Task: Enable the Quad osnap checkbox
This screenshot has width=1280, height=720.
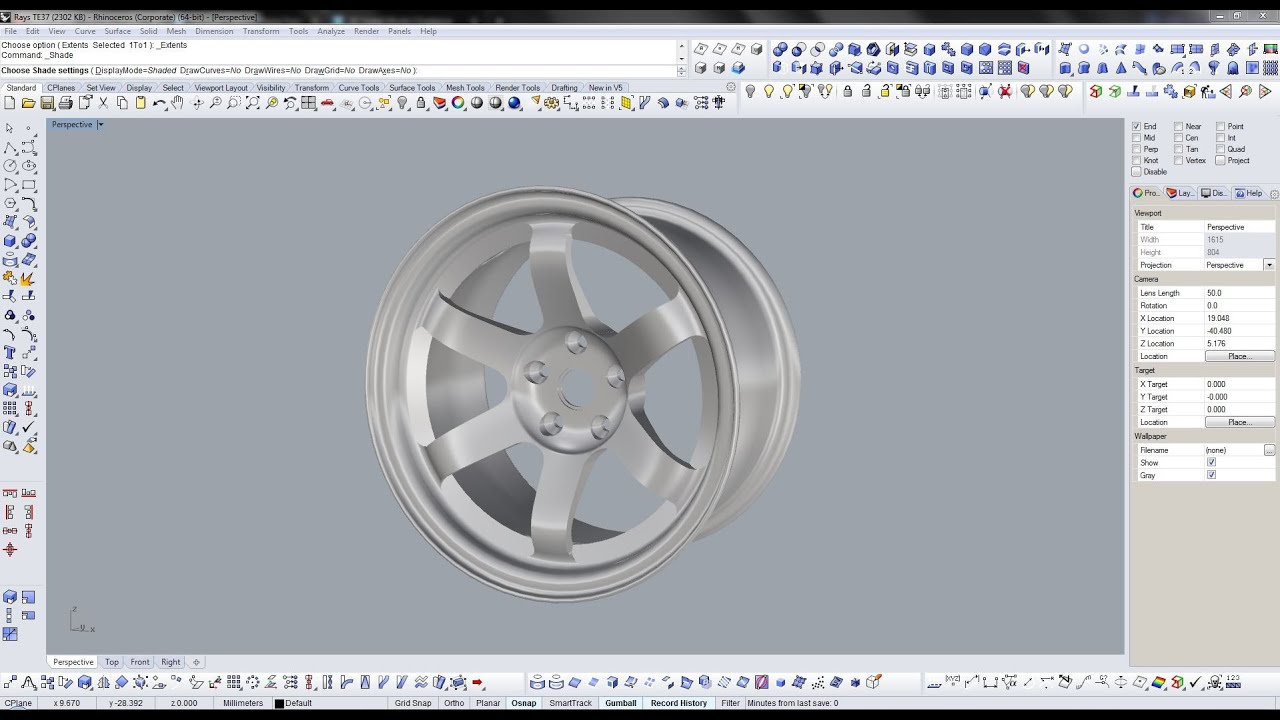Action: click(x=1221, y=149)
